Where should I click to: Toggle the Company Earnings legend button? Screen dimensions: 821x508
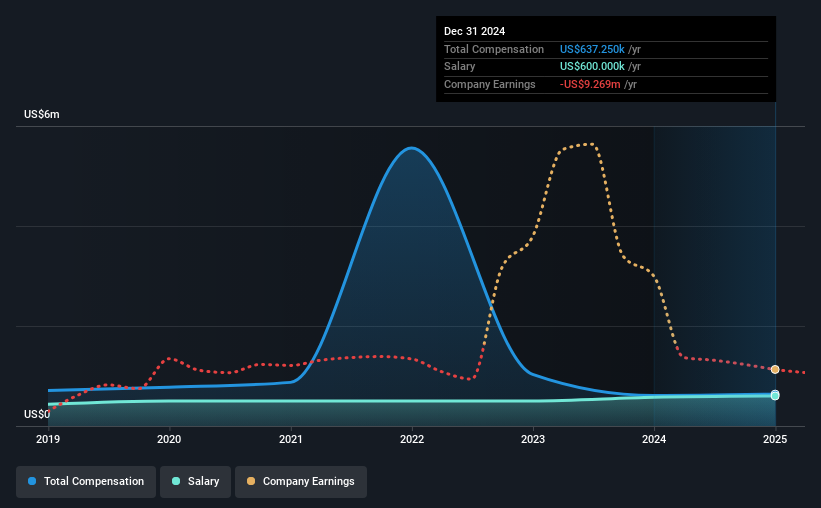pos(301,481)
